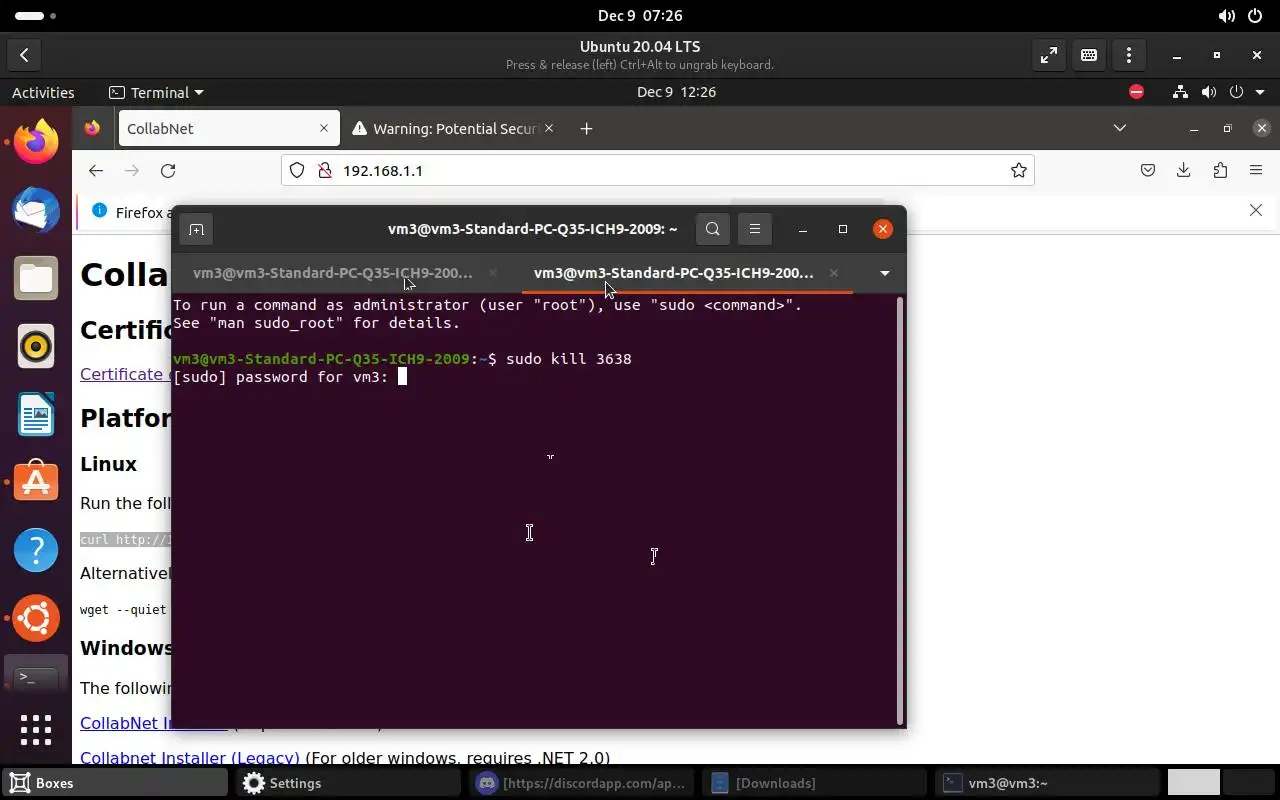Image resolution: width=1280 pixels, height=800 pixels.
Task: Open Help from the dock
Action: coord(36,550)
